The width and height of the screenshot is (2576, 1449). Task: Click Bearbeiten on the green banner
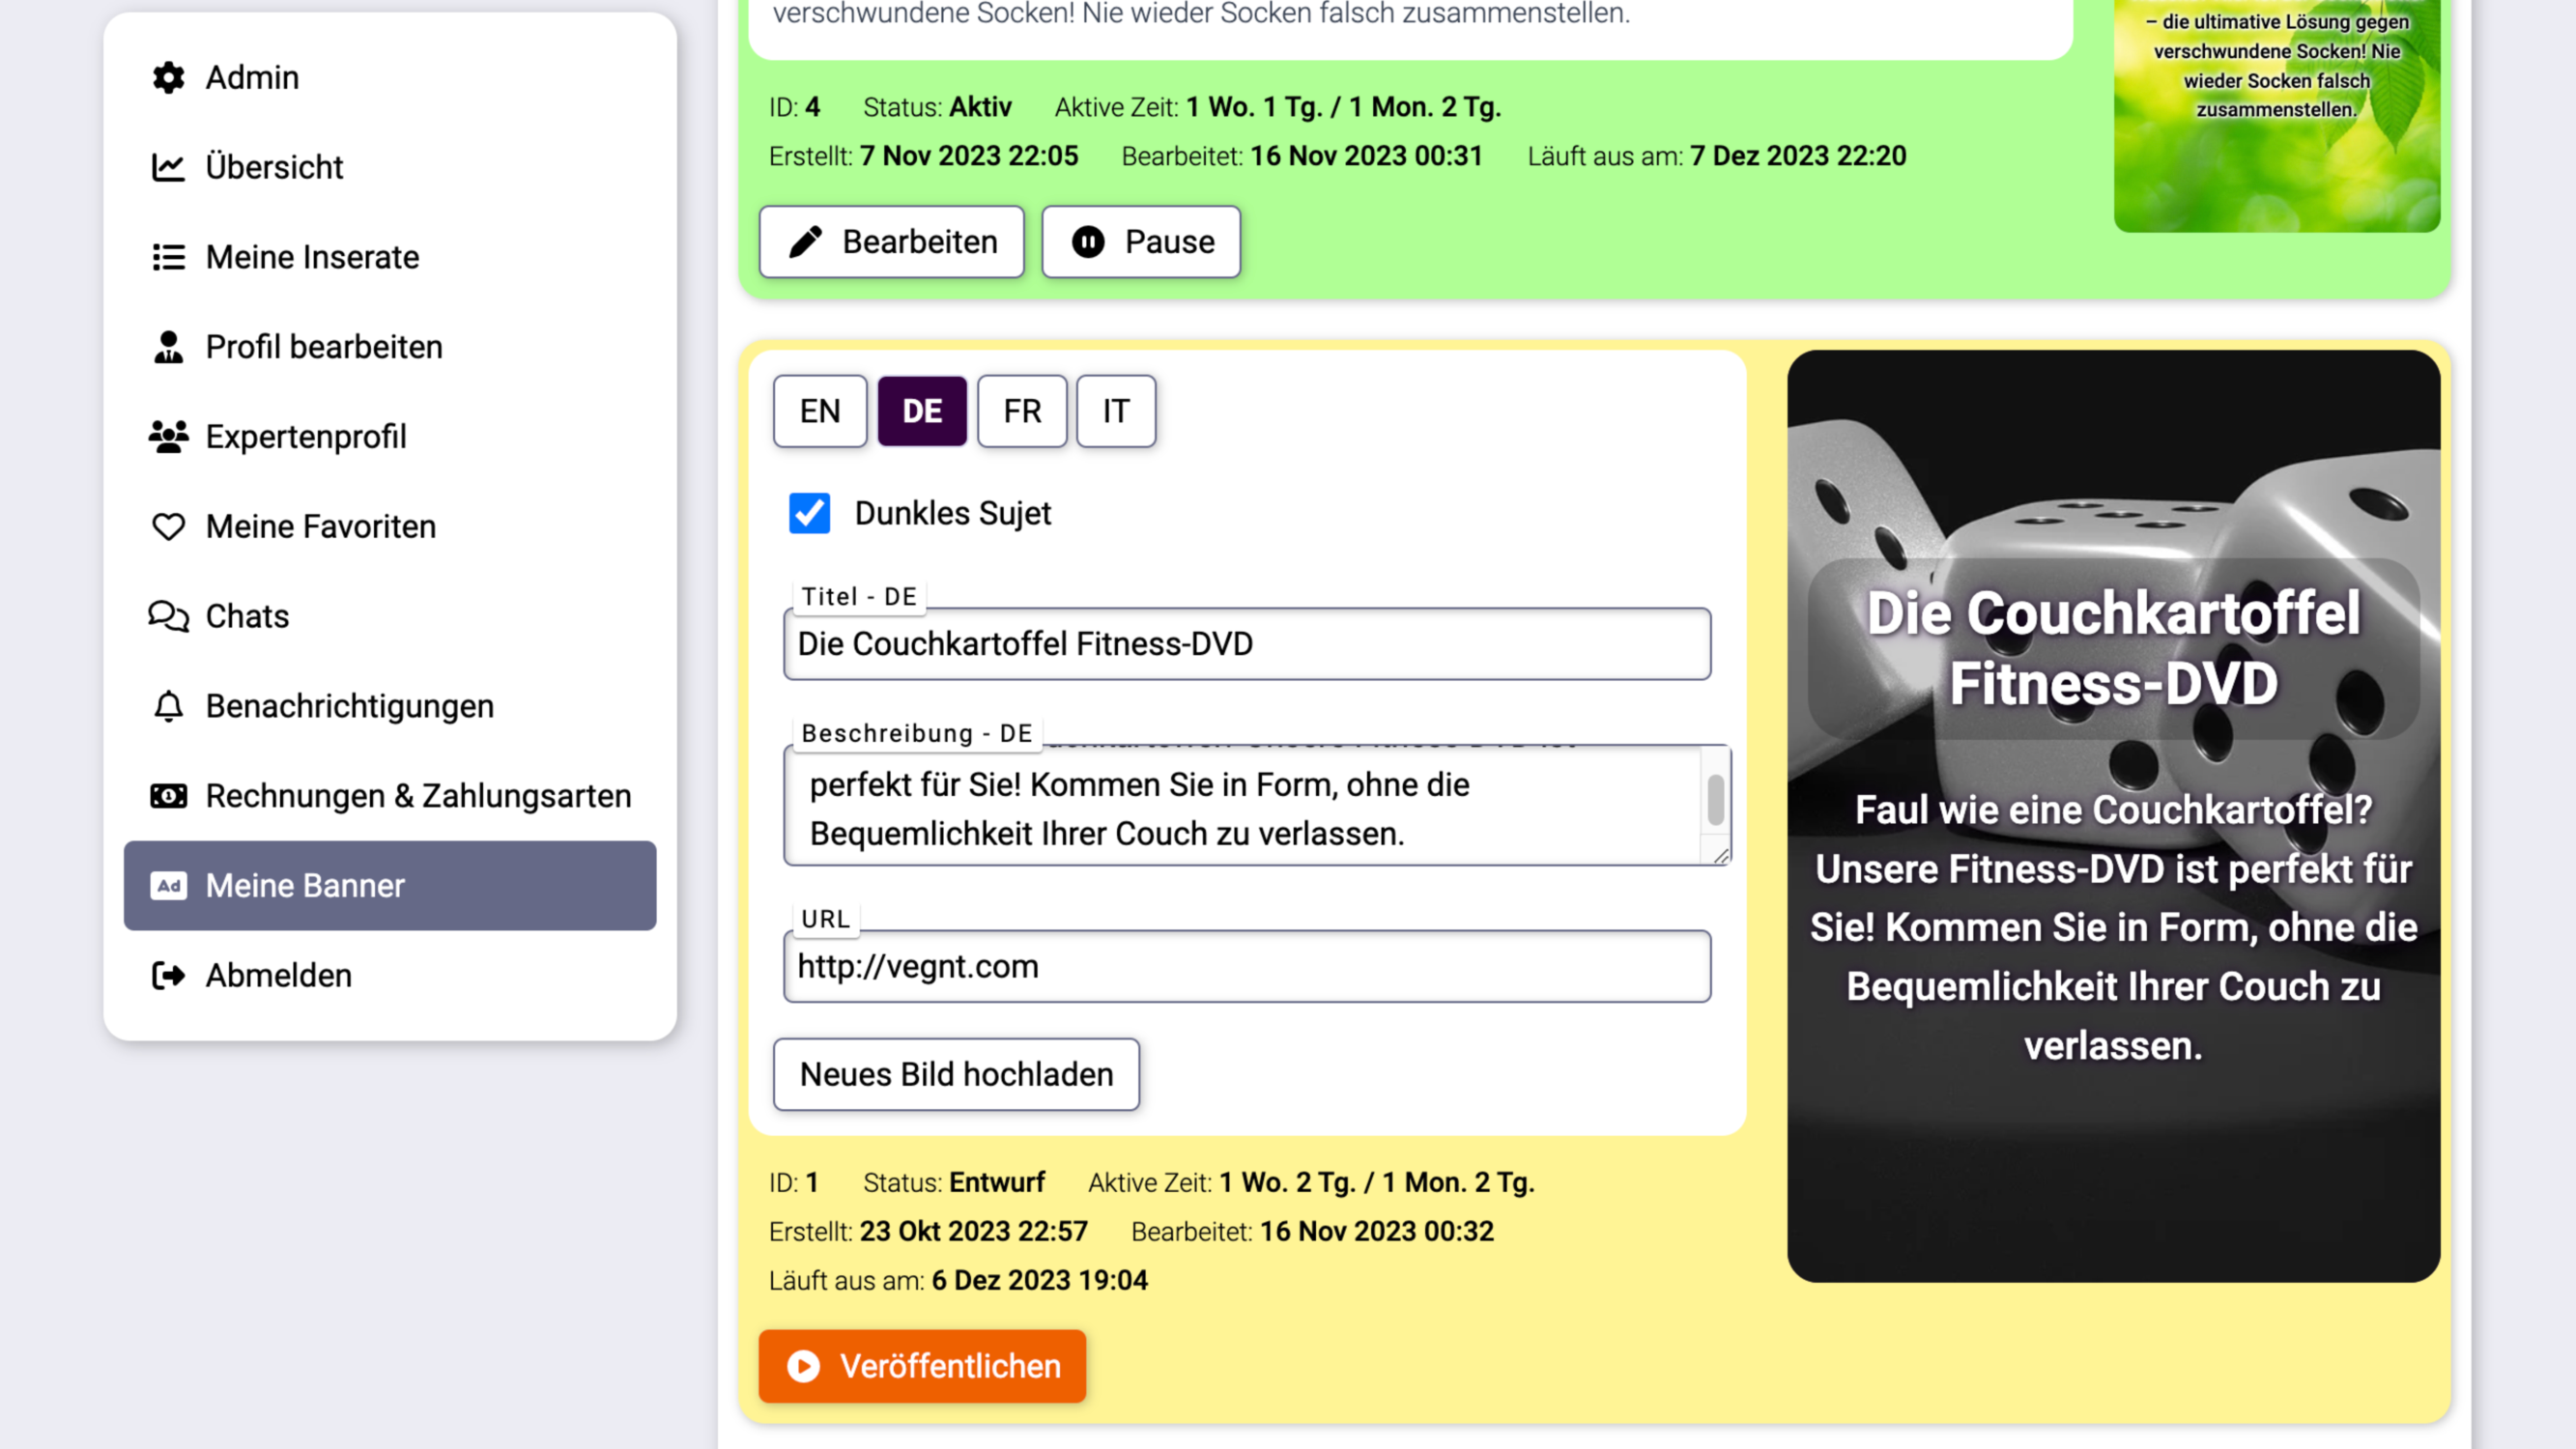tap(891, 242)
